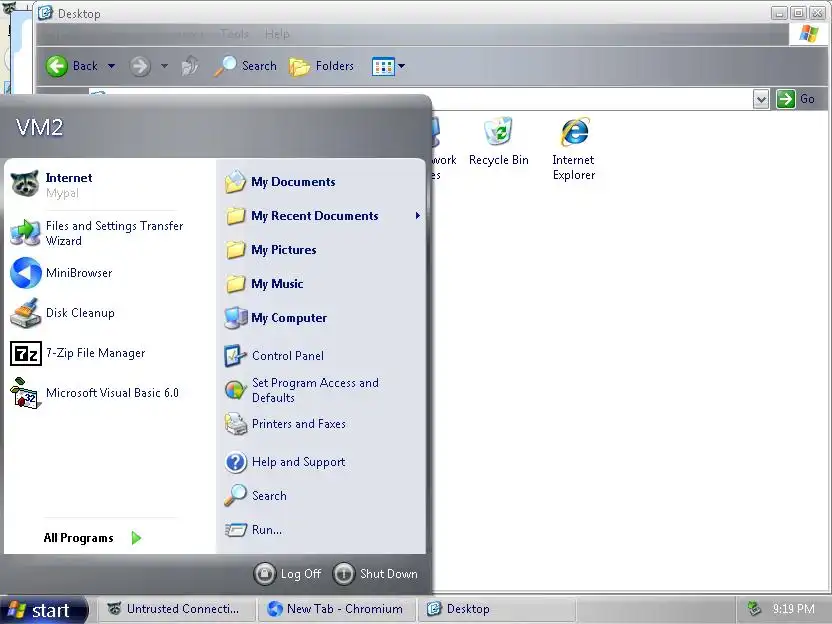Click the Up folder toolbar icon
Viewport: 832px width, 624px height.
point(189,66)
